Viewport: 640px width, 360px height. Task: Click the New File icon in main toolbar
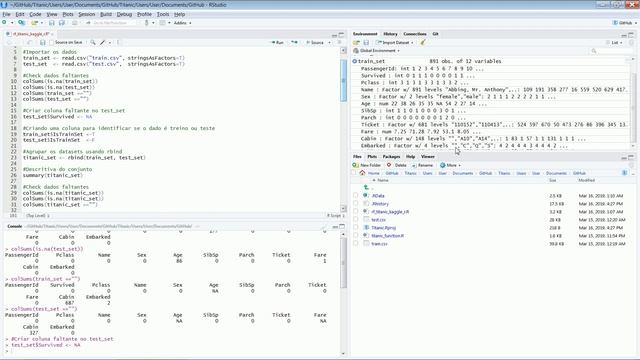(x=4, y=23)
